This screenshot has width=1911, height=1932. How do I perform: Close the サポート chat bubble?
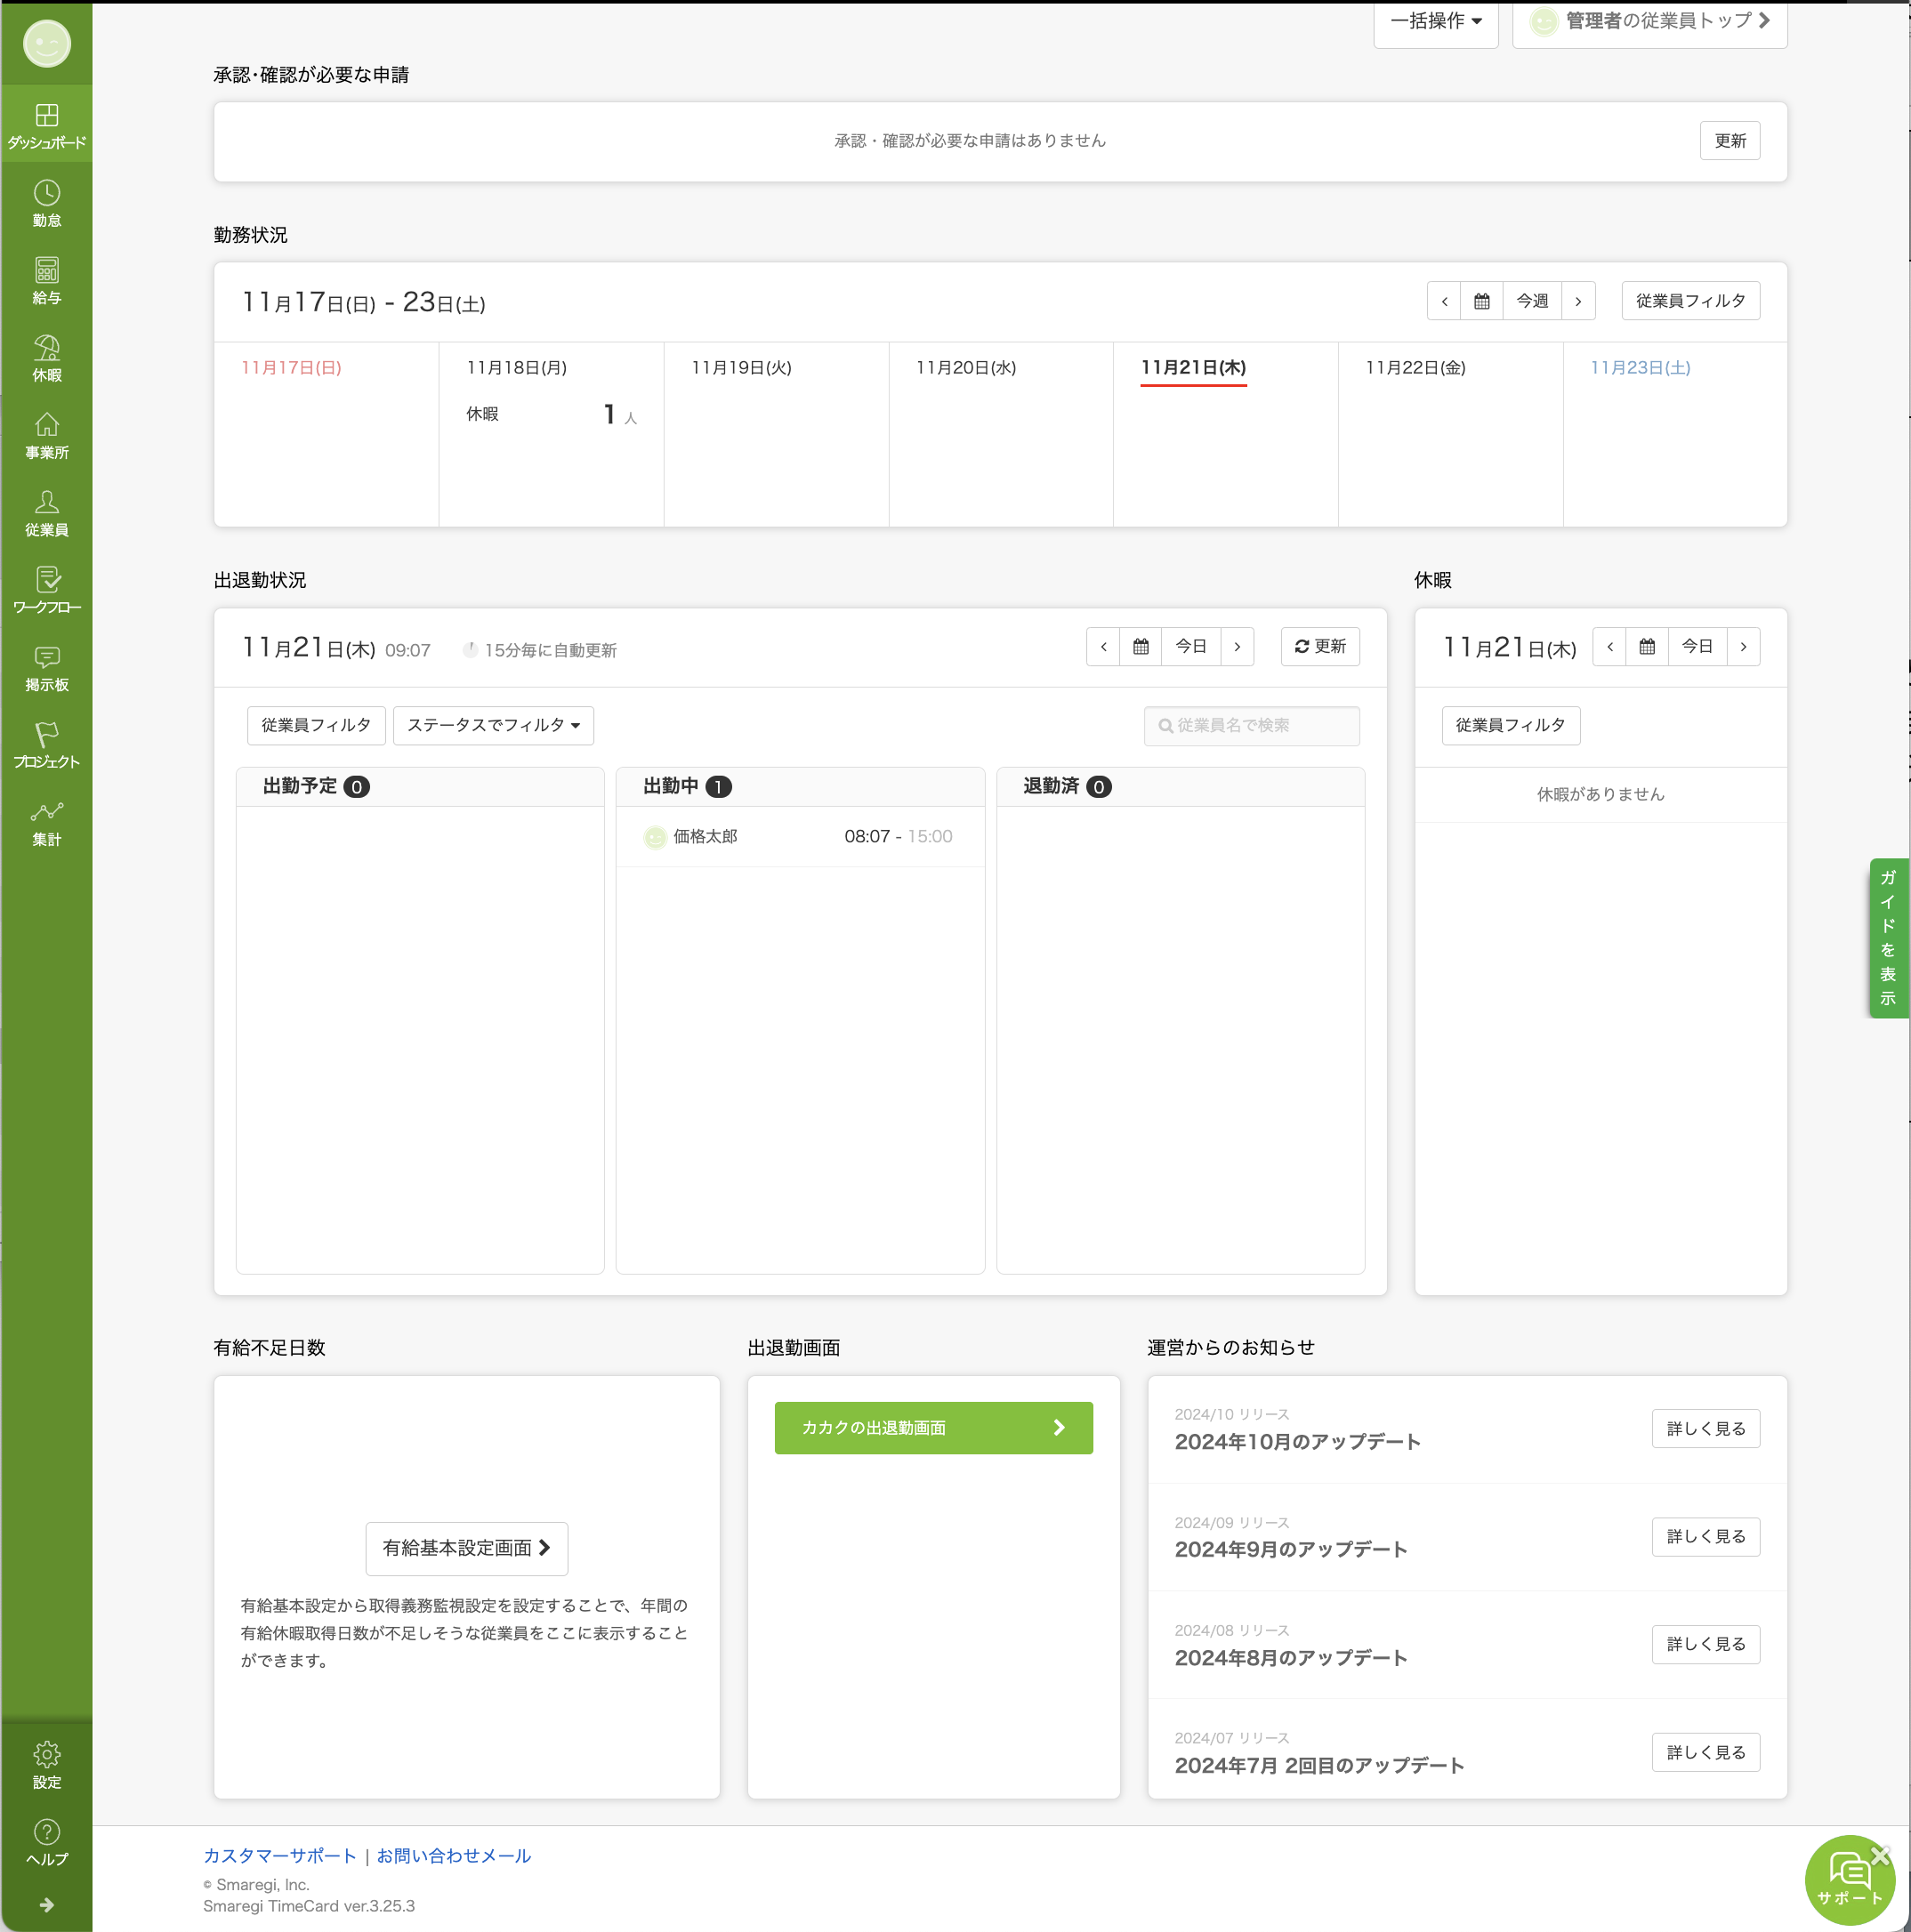pos(1881,1855)
